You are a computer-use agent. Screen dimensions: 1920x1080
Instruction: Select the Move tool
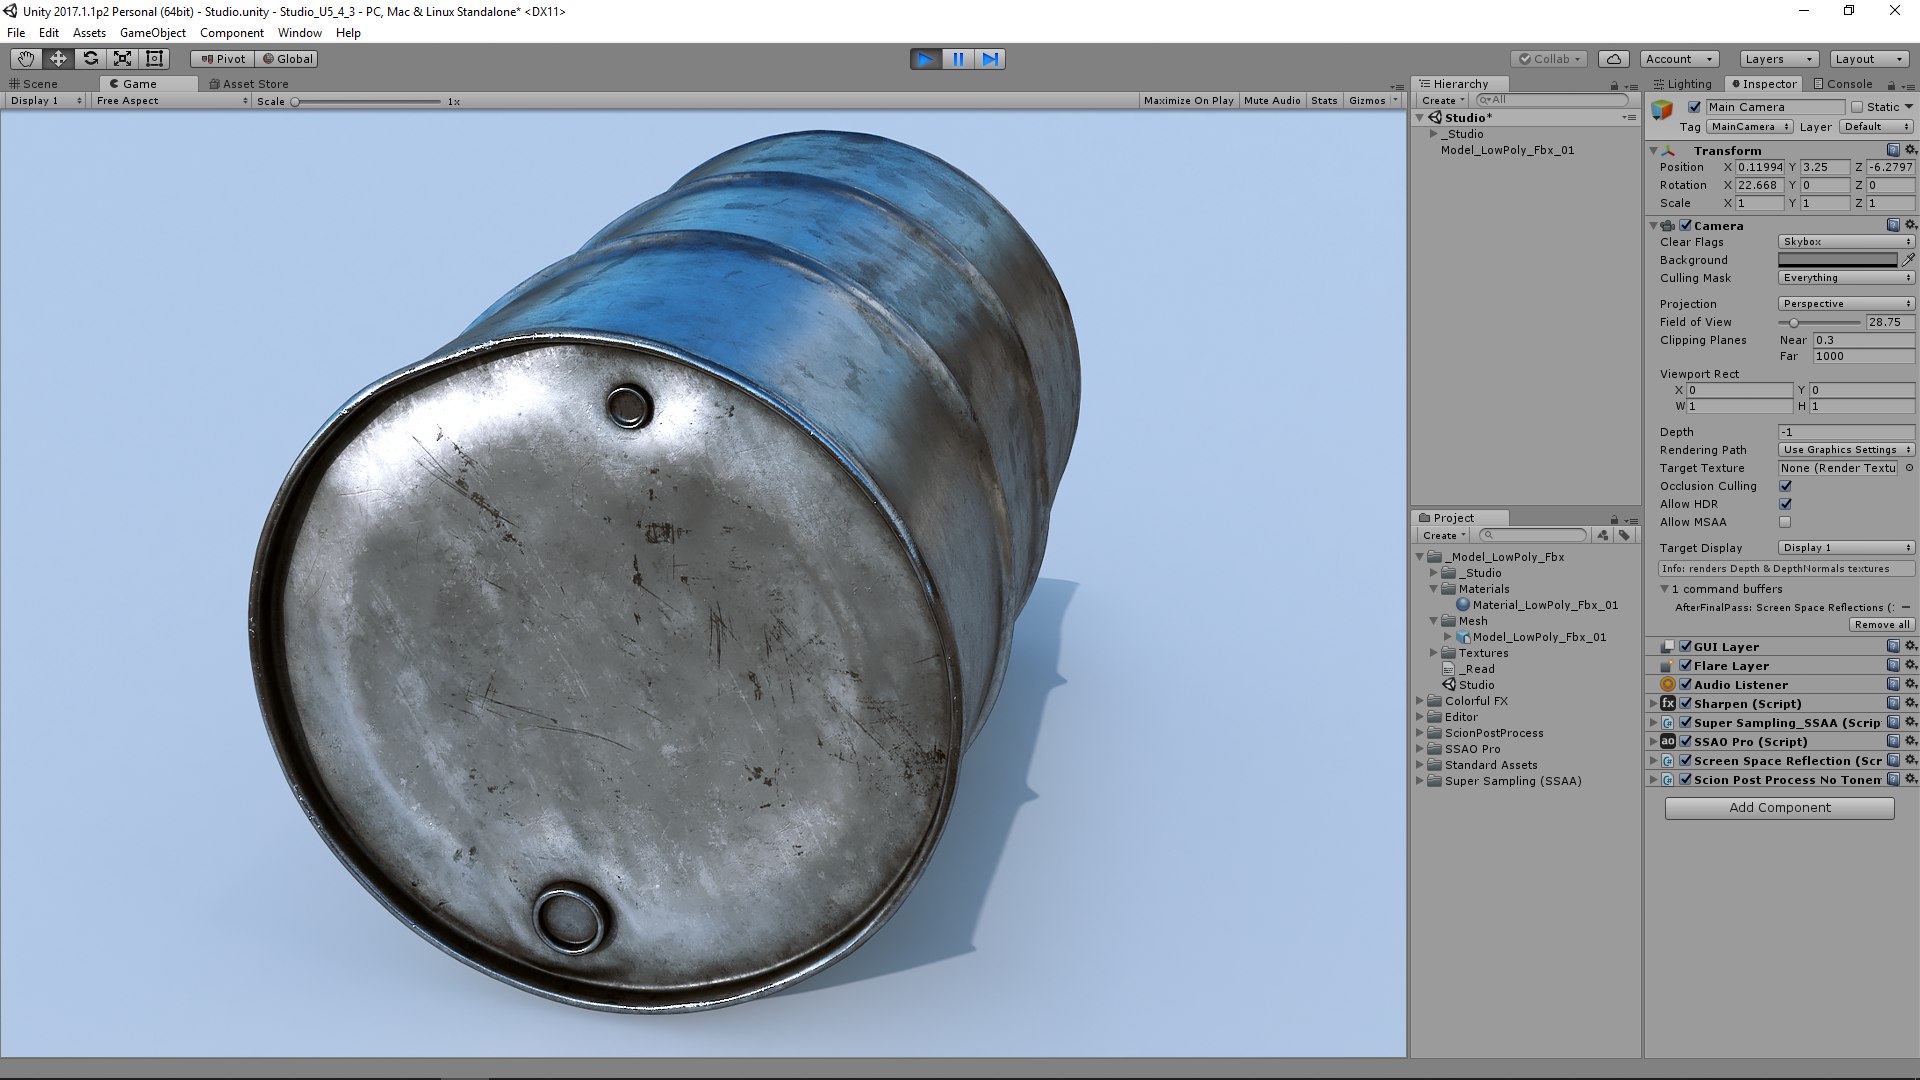[x=58, y=59]
